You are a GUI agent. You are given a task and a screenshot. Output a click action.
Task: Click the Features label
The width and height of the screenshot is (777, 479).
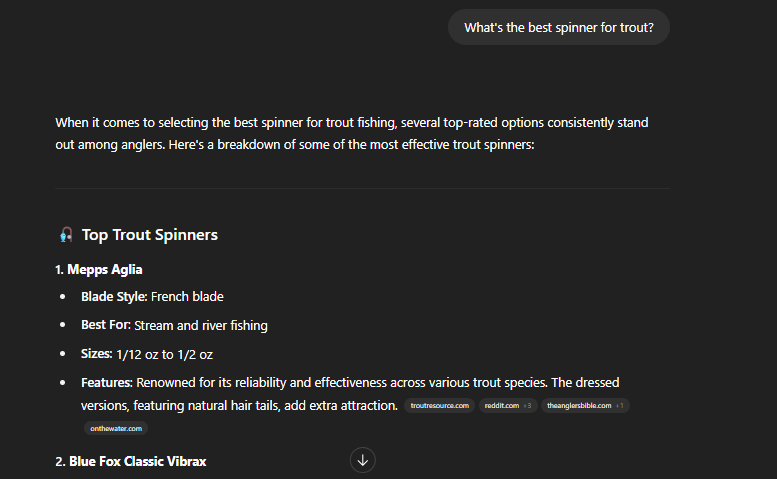tap(107, 382)
